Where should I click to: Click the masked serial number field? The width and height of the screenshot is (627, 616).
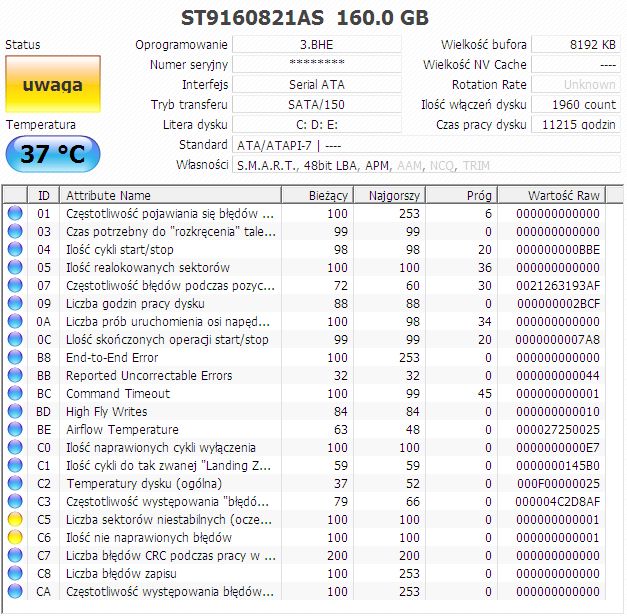point(317,64)
